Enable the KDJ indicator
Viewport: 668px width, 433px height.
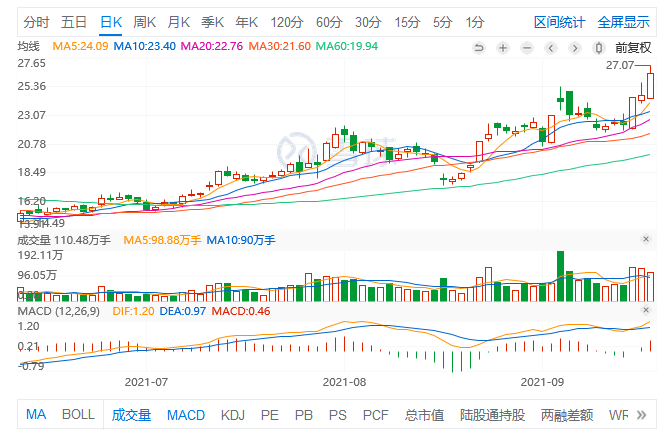(x=232, y=414)
